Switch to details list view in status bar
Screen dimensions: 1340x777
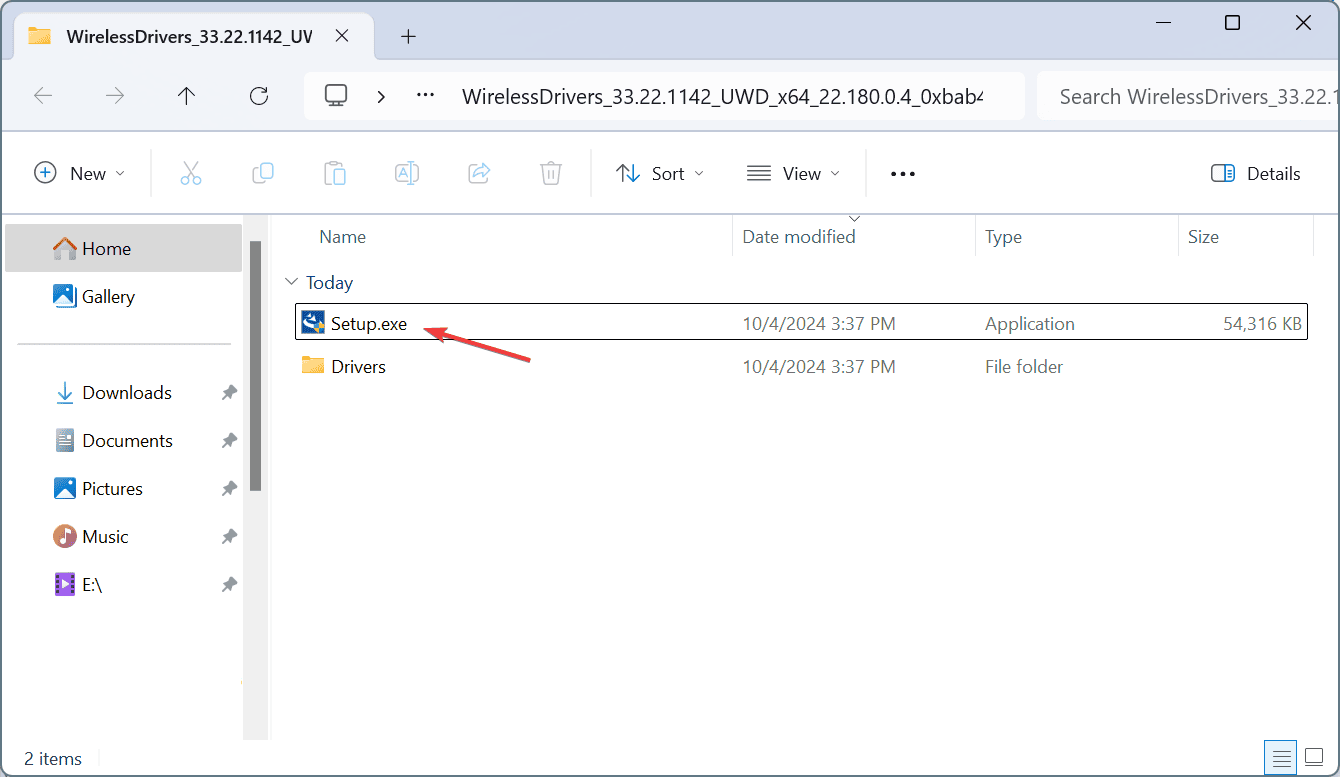(x=1279, y=757)
